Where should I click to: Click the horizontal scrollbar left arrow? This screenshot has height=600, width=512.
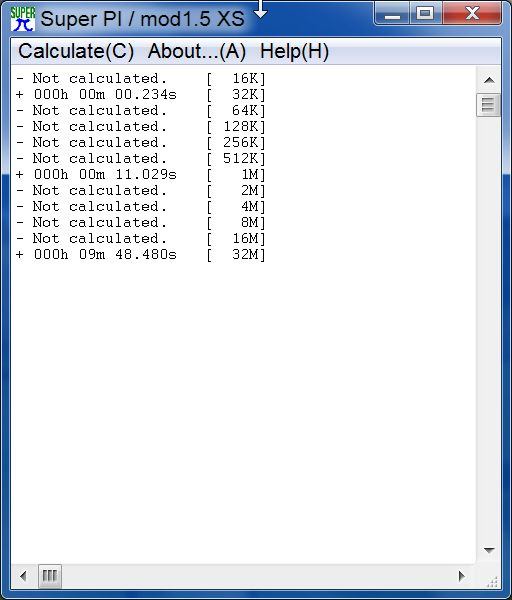pos(23,576)
